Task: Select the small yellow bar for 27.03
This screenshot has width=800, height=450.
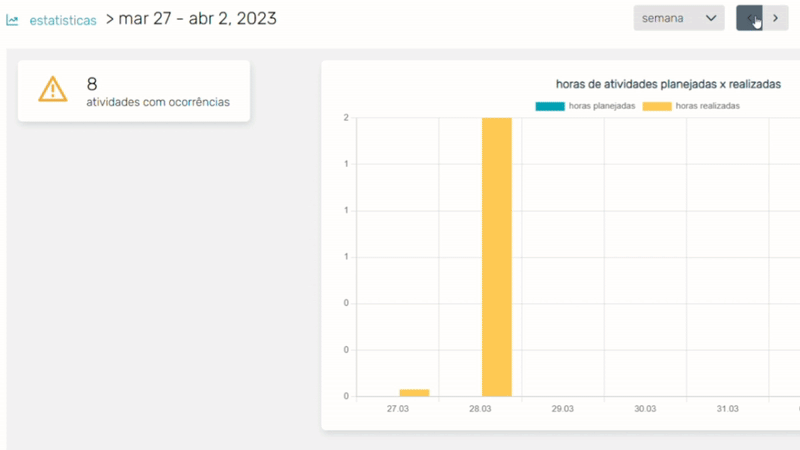Action: [x=414, y=392]
